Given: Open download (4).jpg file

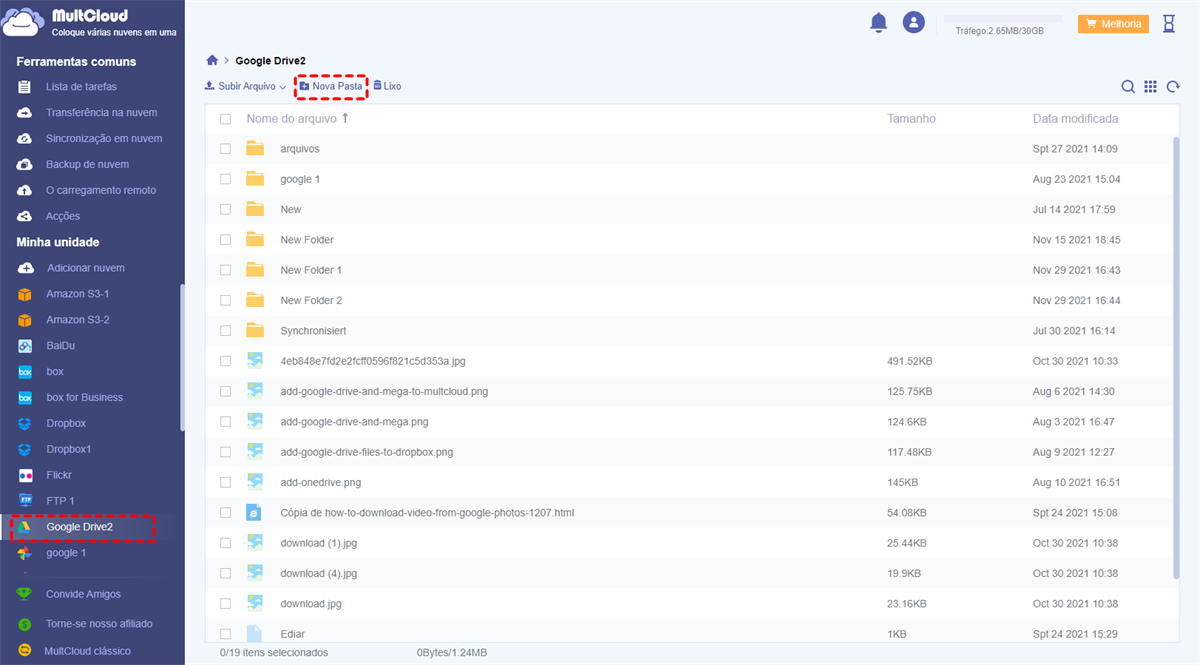Looking at the screenshot, I should [318, 573].
